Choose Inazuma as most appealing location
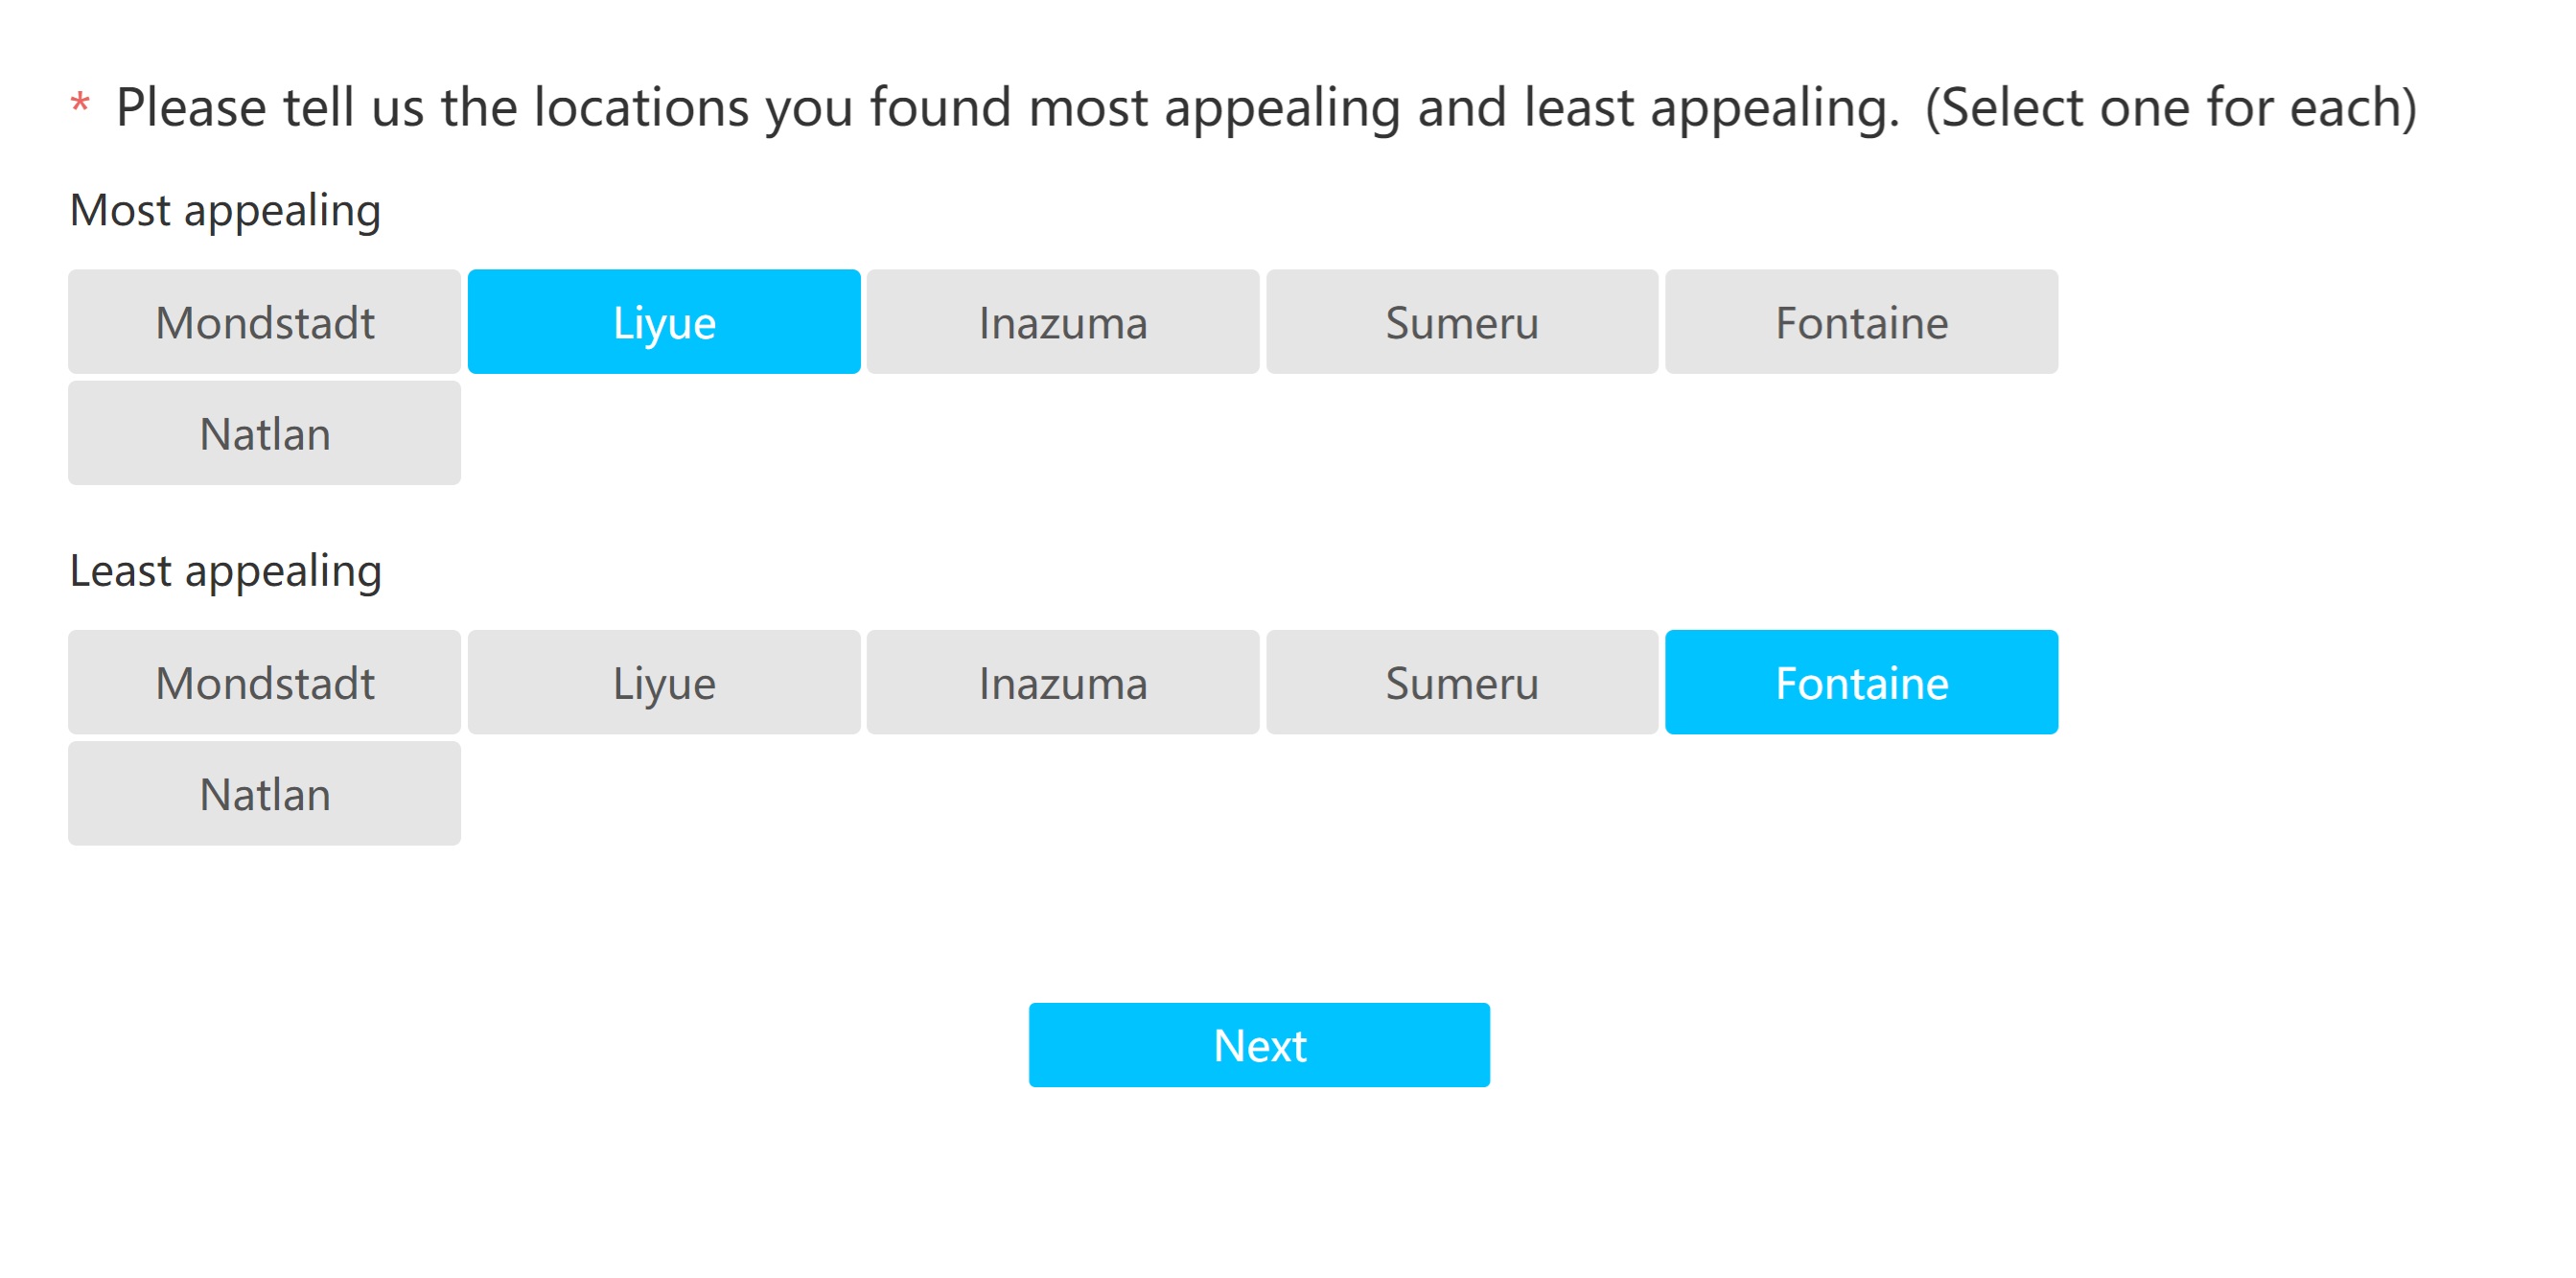The height and width of the screenshot is (1278, 2576). pyautogui.click(x=1062, y=322)
